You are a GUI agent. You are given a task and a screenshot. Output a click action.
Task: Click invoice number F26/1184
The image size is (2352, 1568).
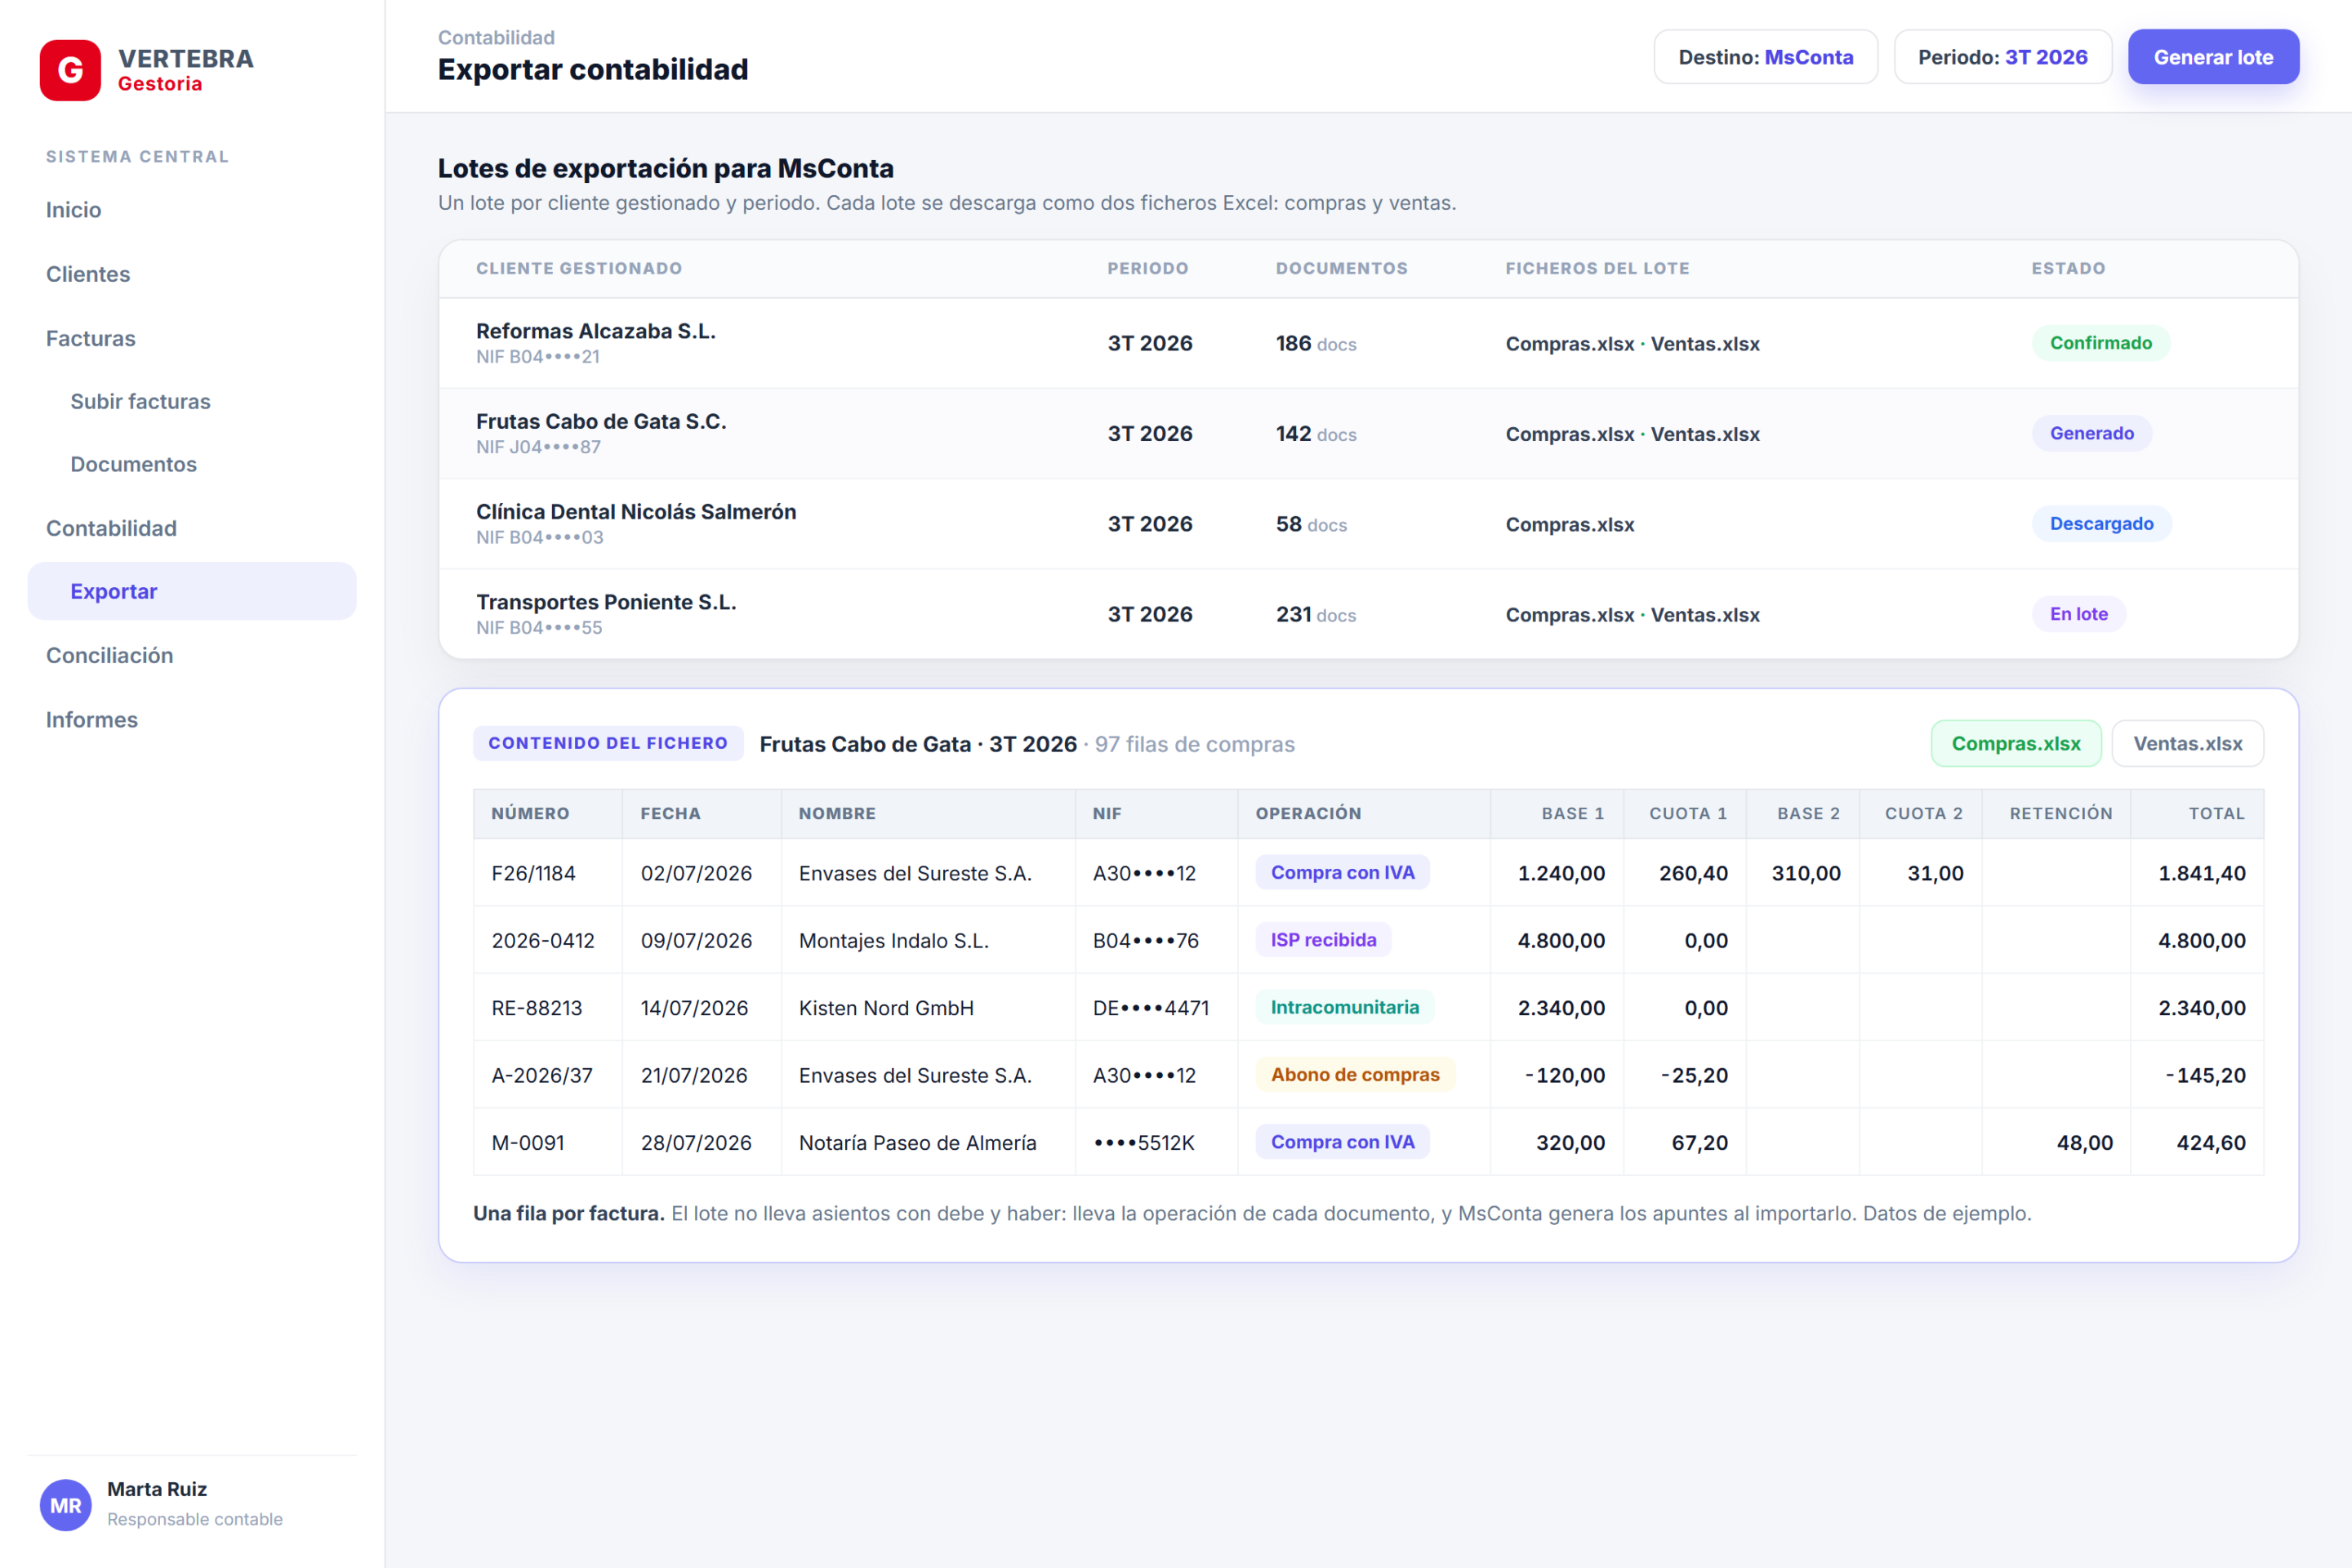click(533, 873)
